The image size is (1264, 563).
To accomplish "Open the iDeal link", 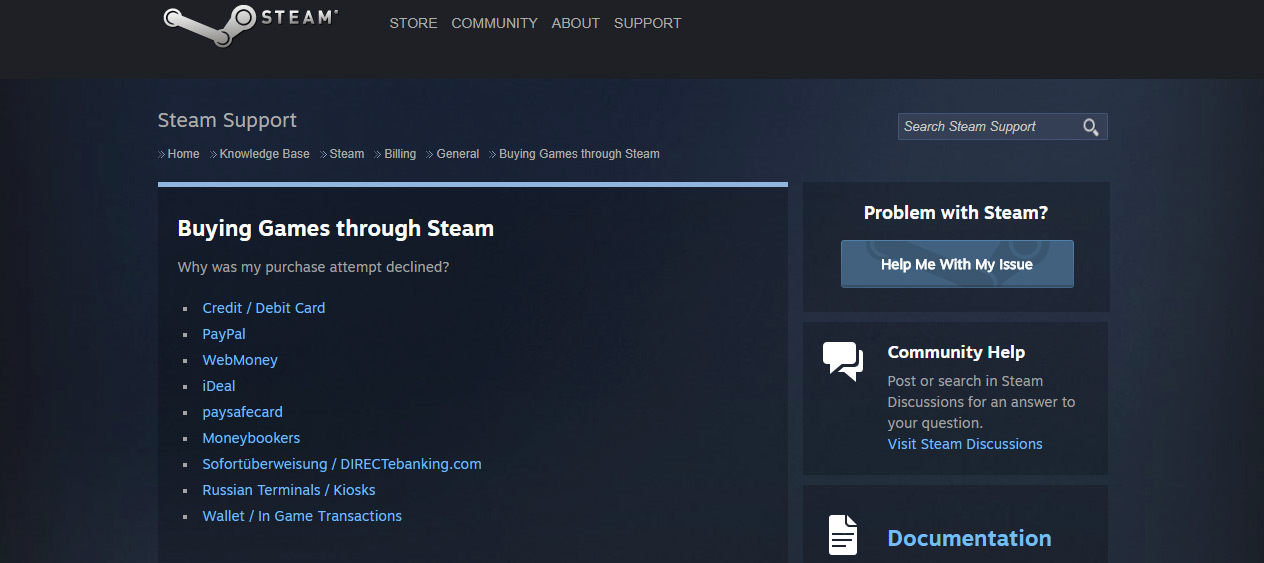I will point(219,386).
